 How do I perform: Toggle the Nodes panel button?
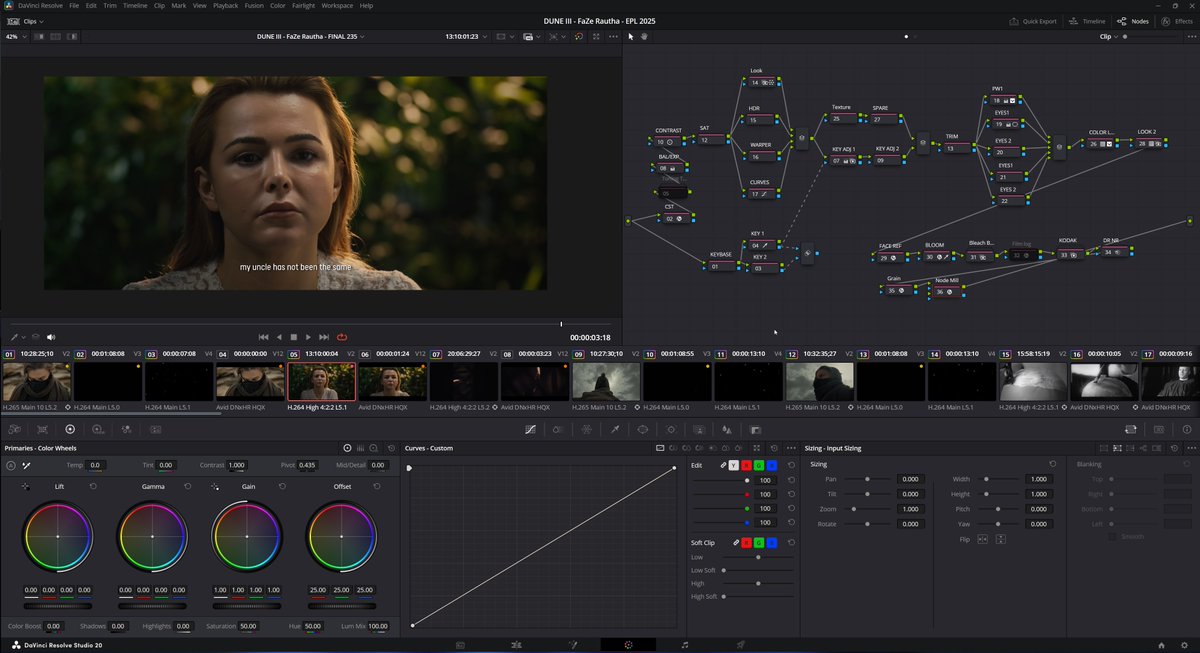point(1134,20)
